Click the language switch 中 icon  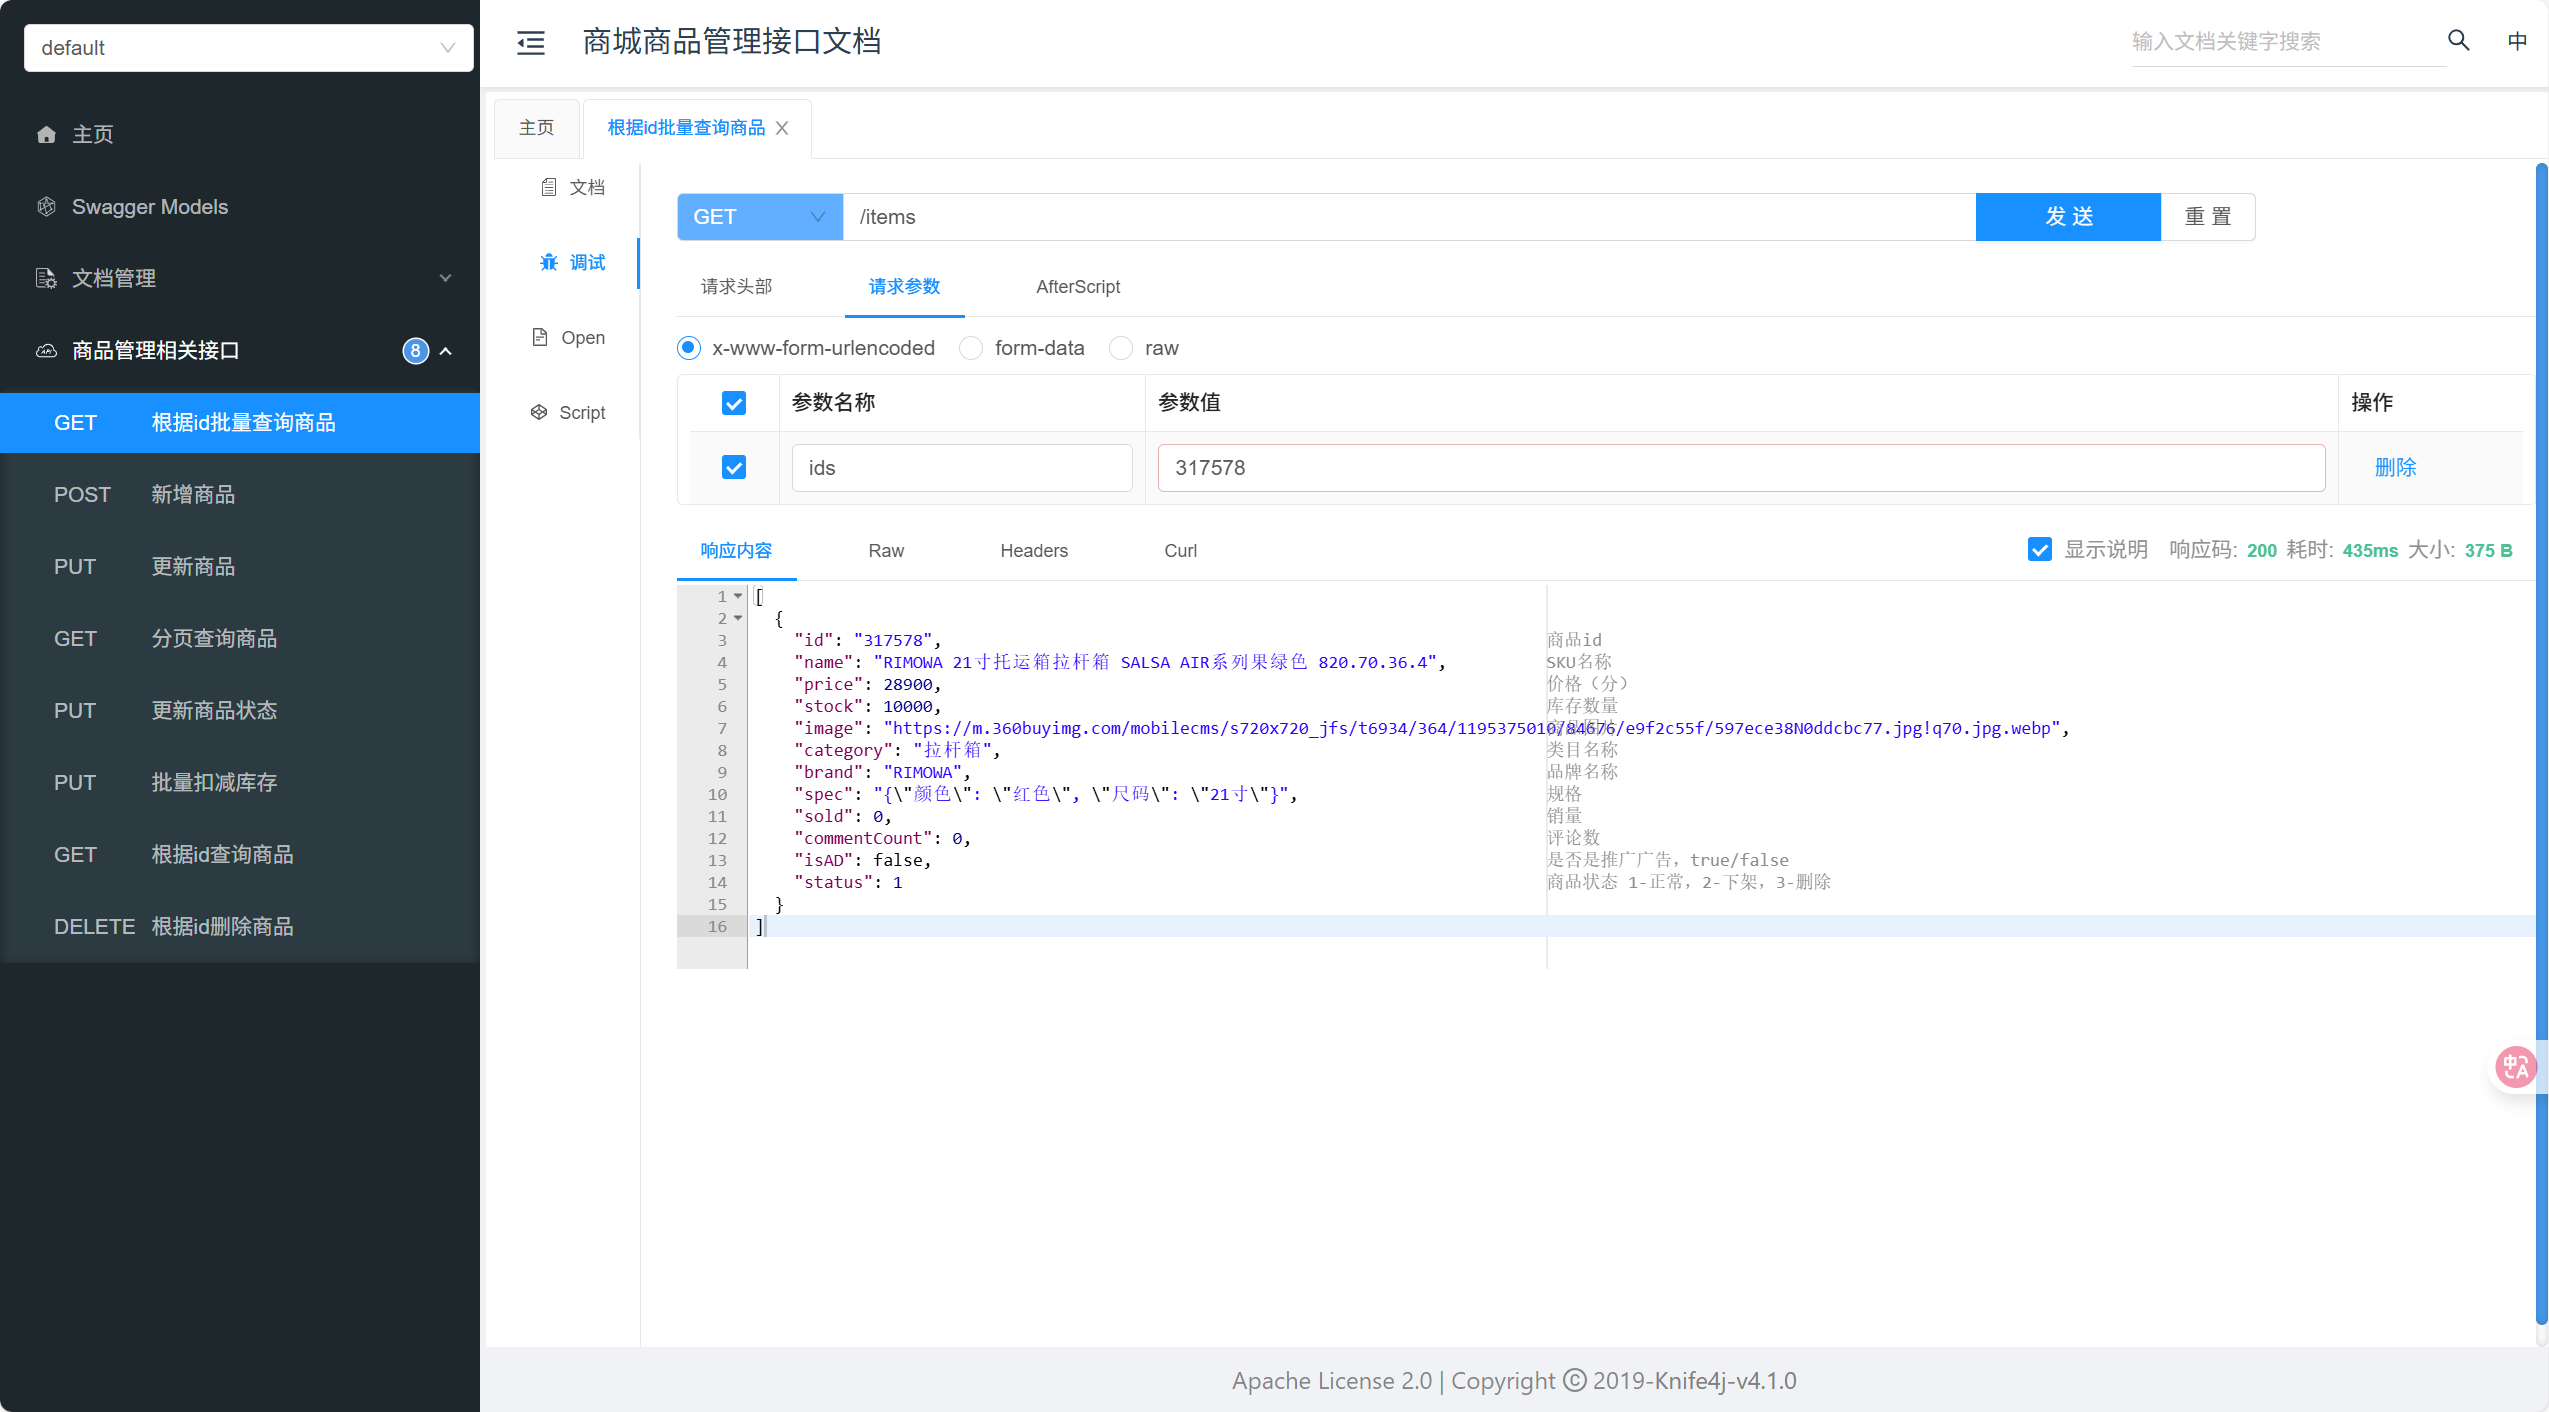2517,40
